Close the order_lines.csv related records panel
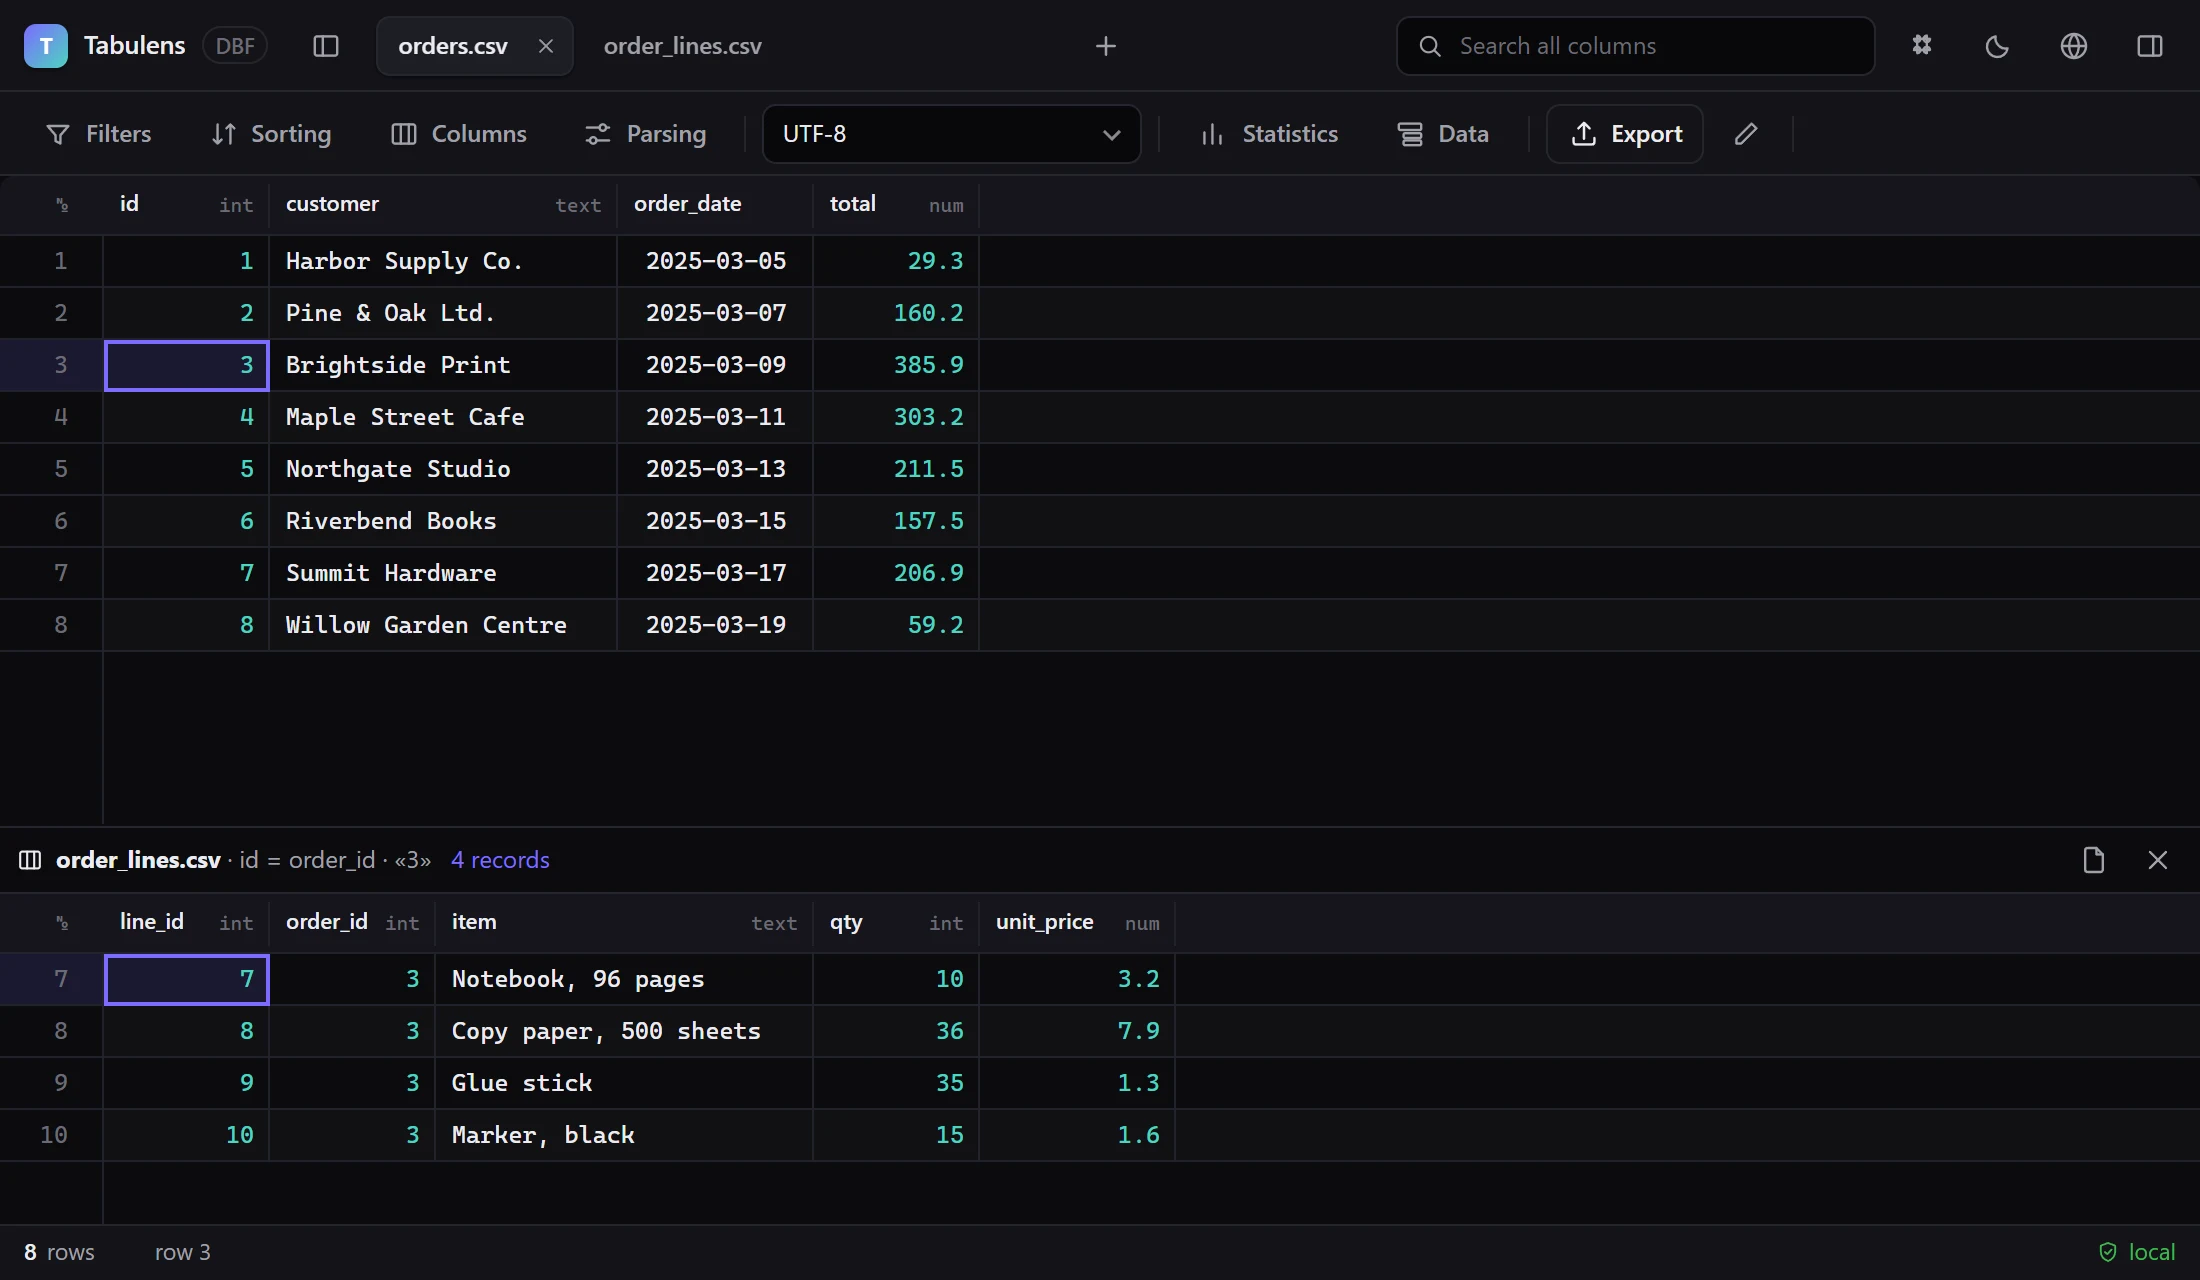 [x=2158, y=860]
